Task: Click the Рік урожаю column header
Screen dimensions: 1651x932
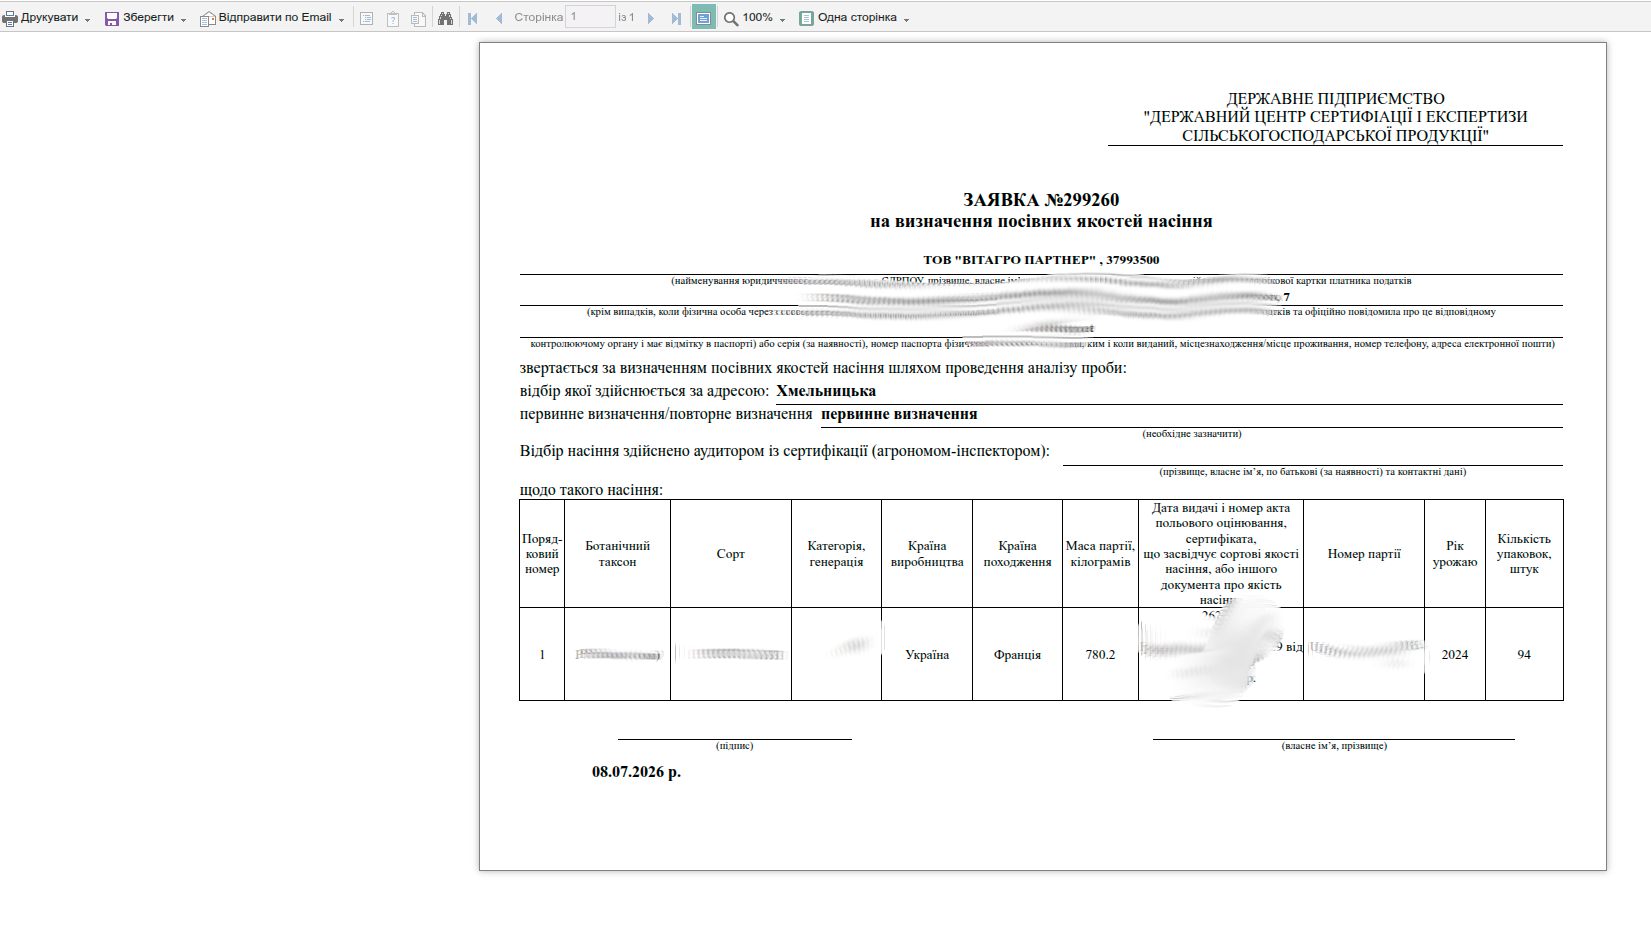Action: [x=1455, y=554]
